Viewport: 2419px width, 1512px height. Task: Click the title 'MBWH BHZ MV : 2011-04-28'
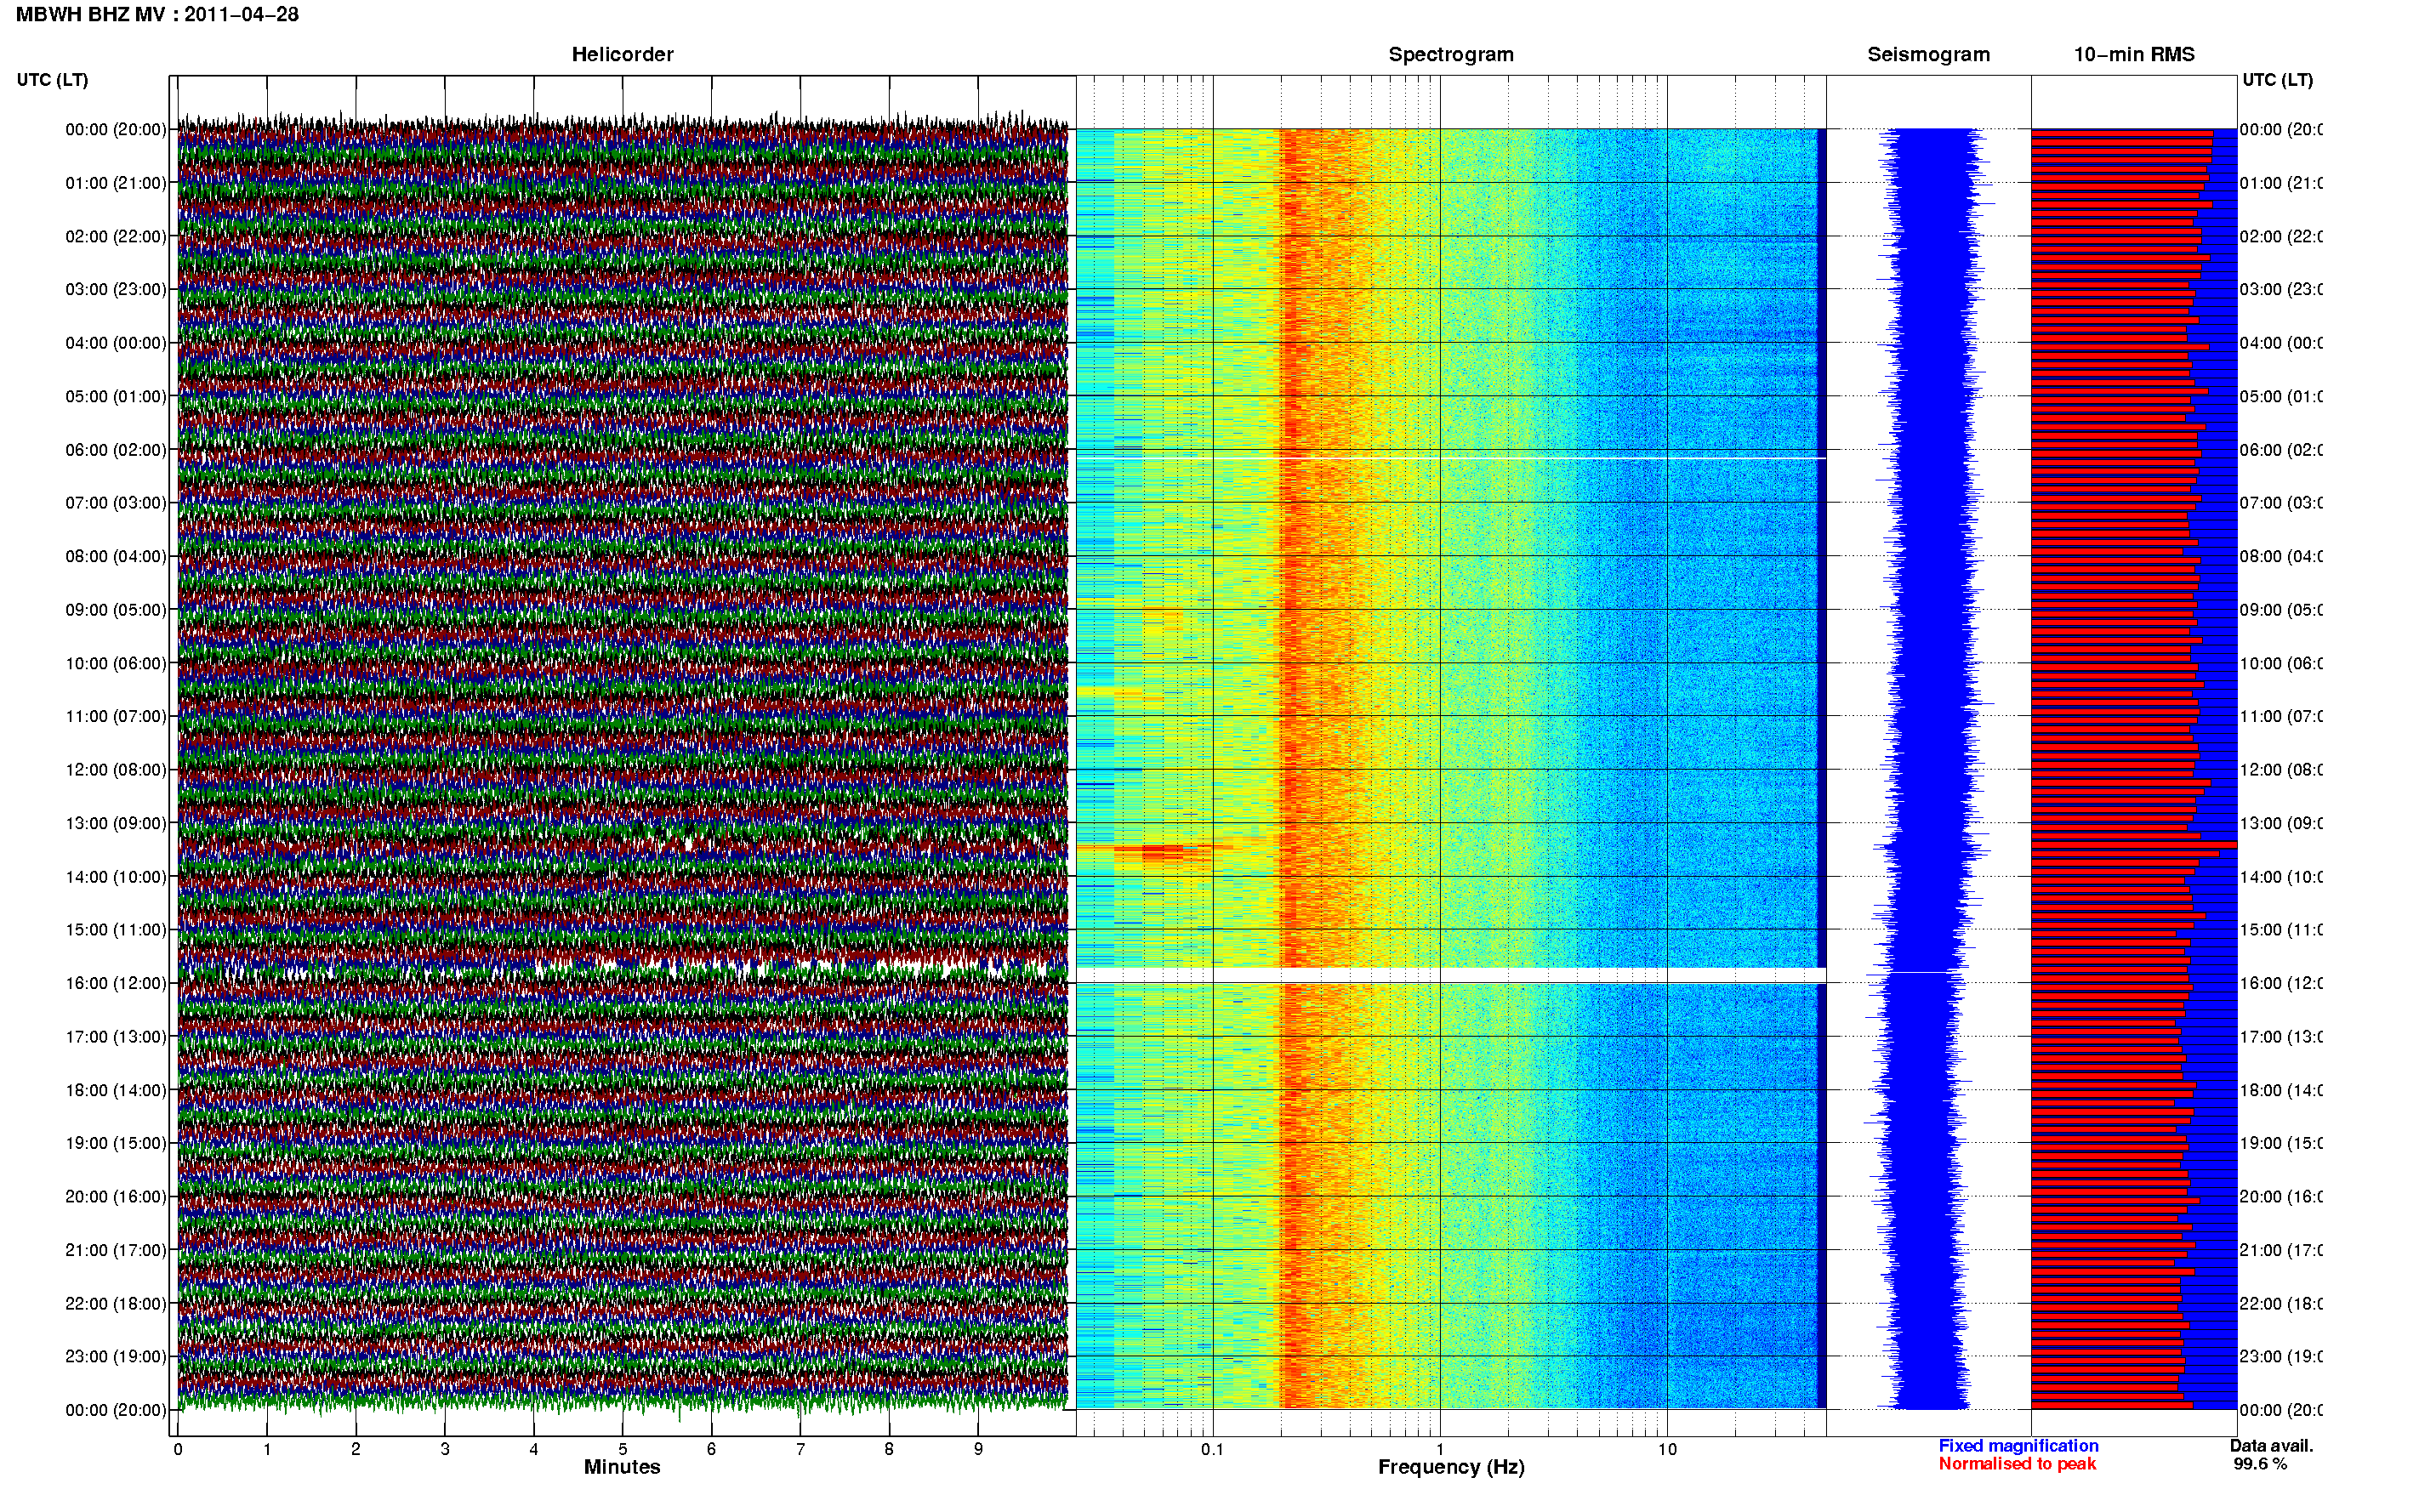point(158,15)
